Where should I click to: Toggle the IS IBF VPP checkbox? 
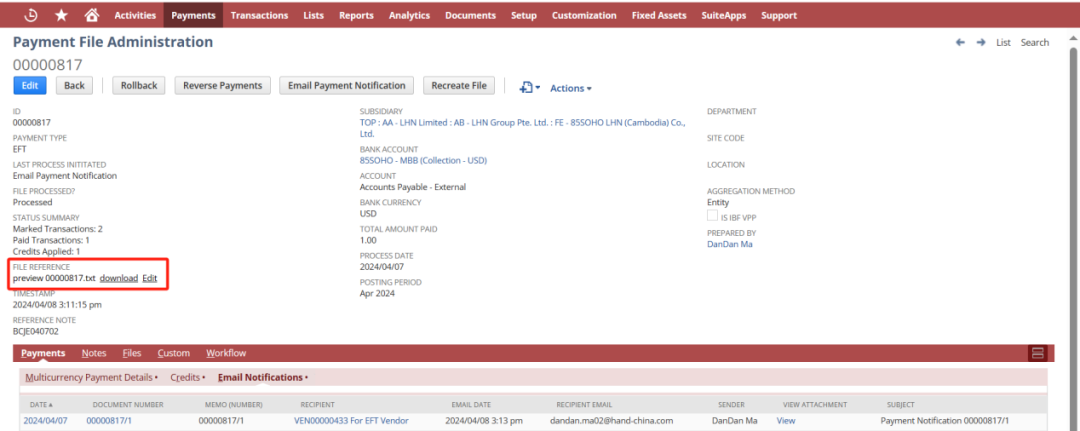[712, 216]
